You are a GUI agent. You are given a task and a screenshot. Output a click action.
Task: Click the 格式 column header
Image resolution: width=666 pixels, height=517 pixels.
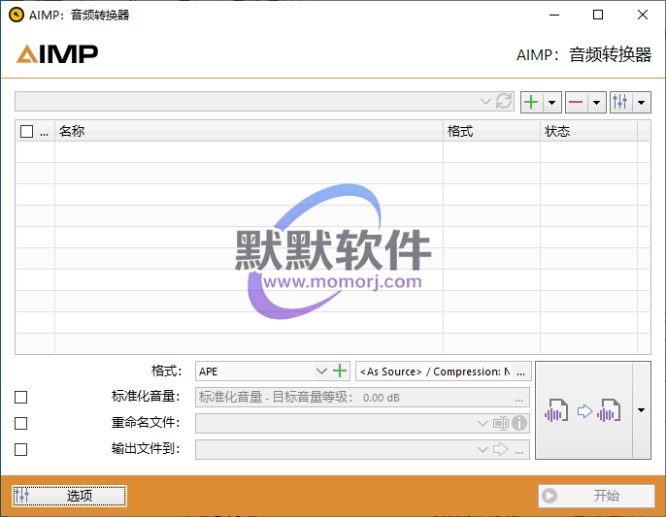click(x=490, y=131)
